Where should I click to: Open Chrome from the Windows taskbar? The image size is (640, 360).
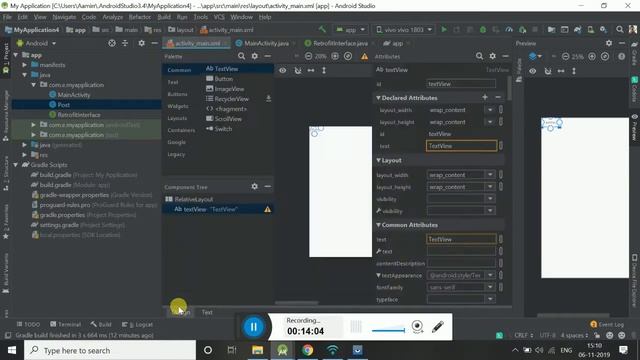pos(307,350)
